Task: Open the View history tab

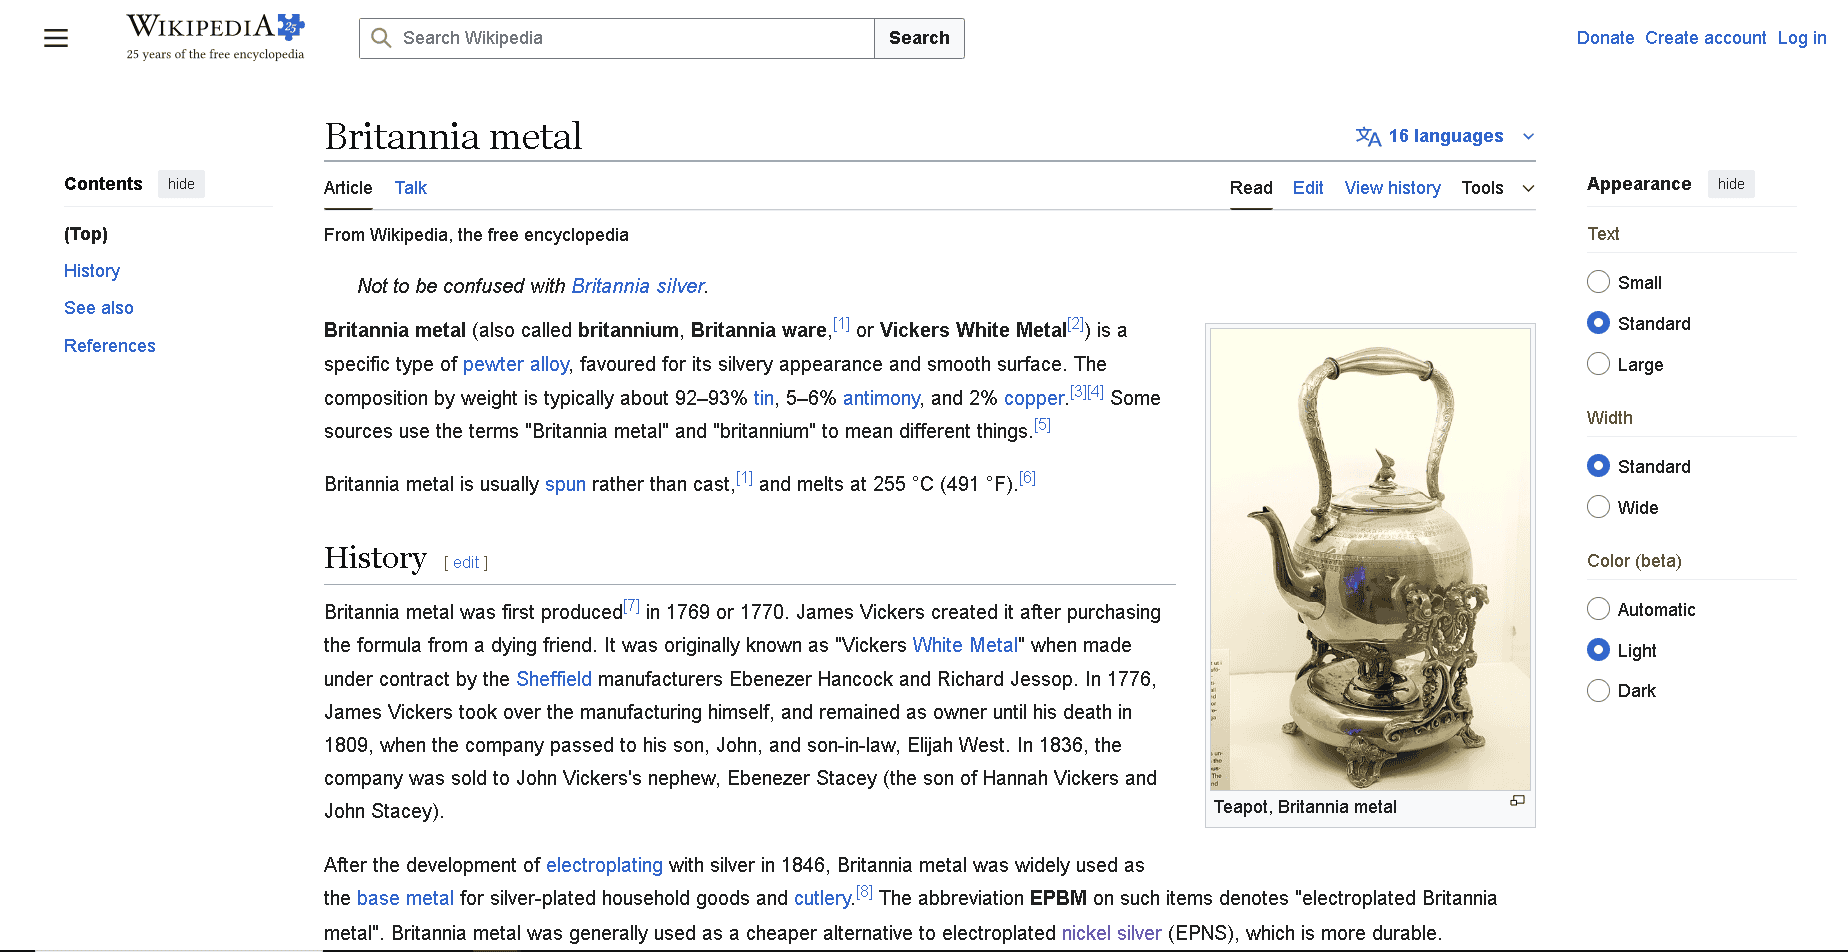Action: pyautogui.click(x=1392, y=188)
